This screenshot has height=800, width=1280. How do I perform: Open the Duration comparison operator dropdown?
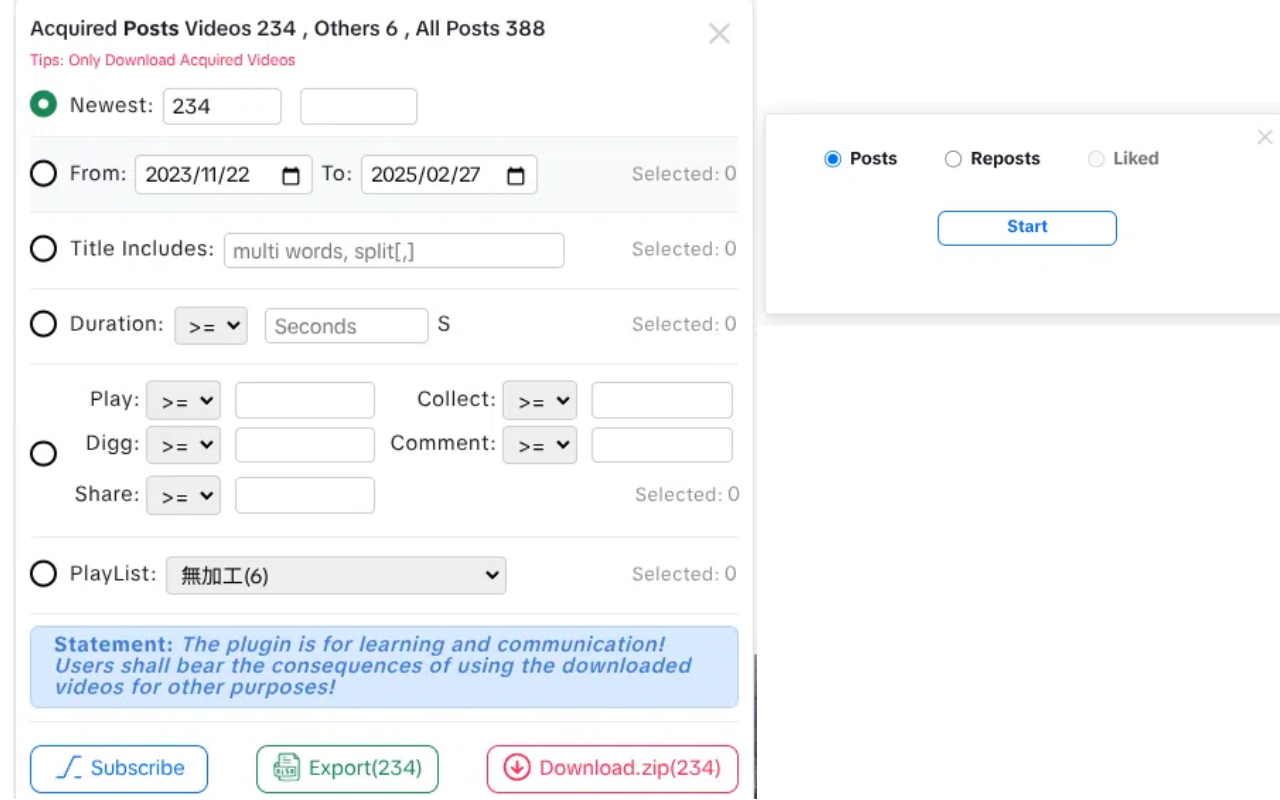(x=211, y=326)
